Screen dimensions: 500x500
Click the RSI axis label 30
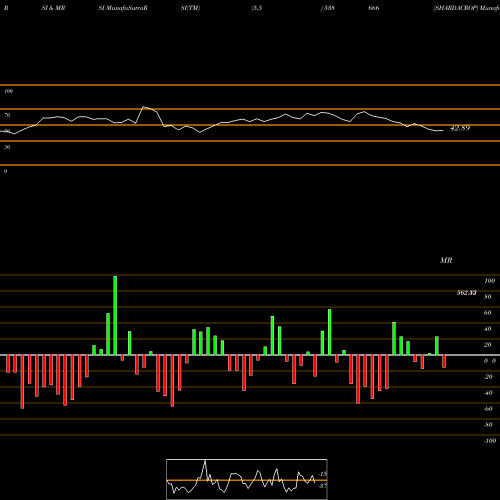coord(7,147)
